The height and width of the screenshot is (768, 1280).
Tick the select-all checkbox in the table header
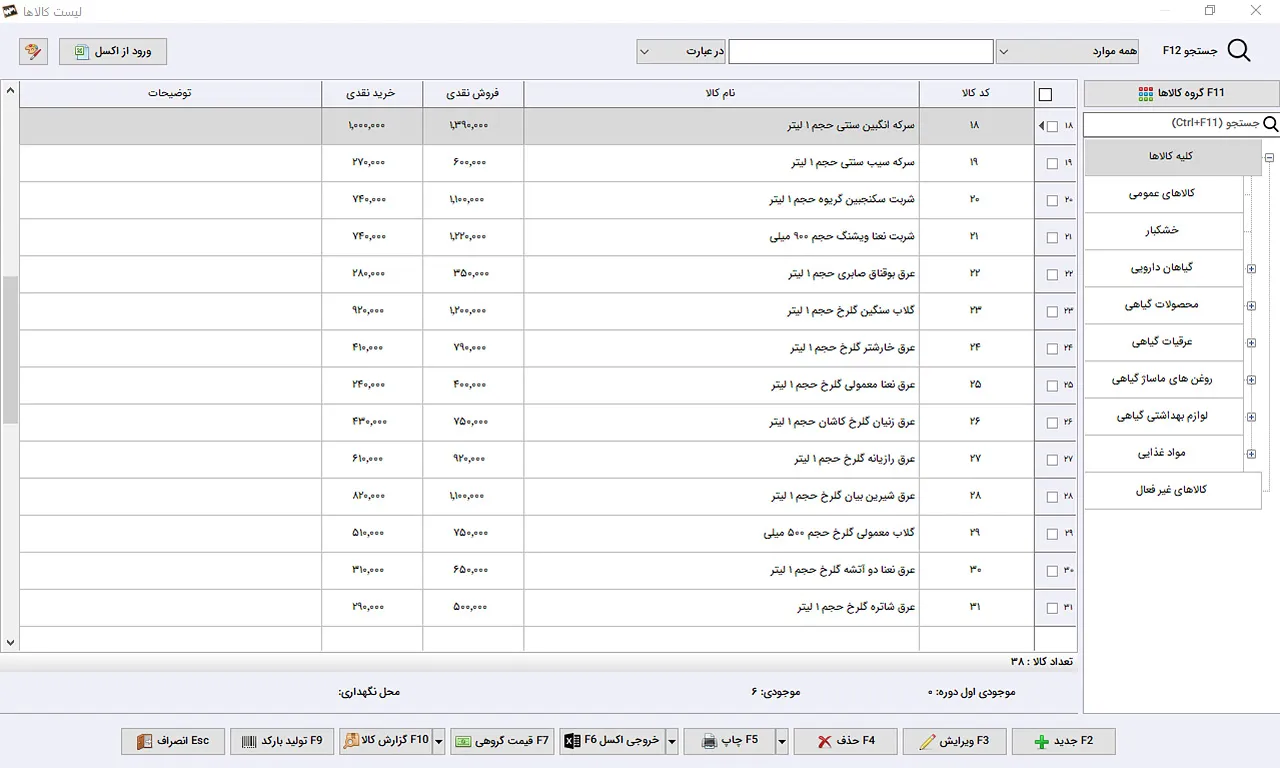[x=1046, y=95]
